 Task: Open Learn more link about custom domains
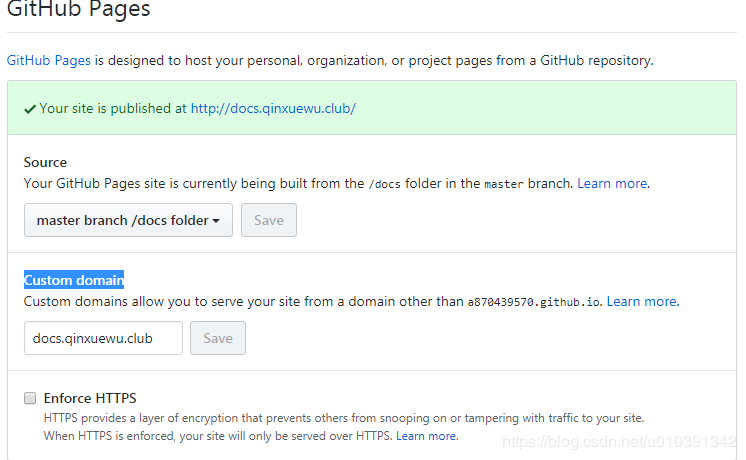point(642,301)
